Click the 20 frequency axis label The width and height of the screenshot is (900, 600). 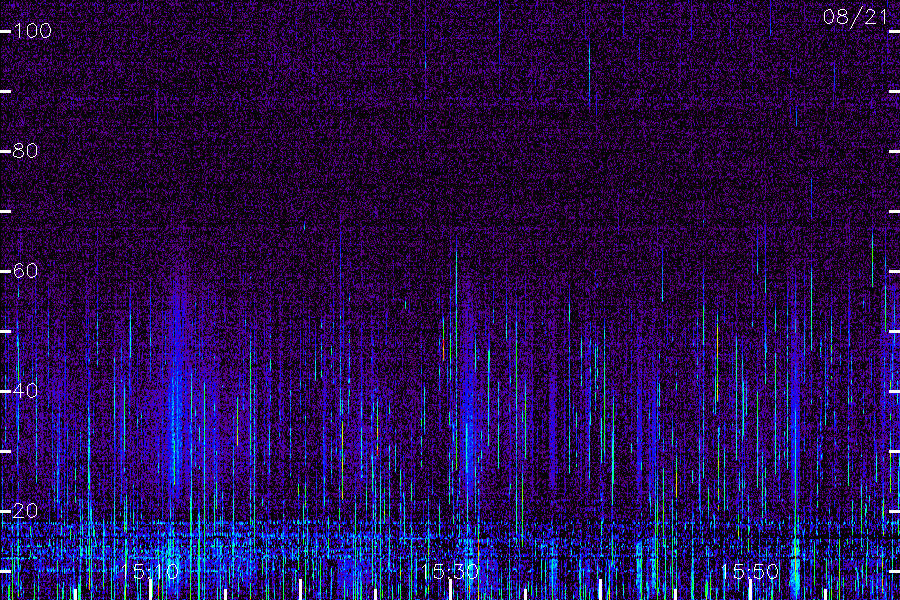(x=25, y=510)
